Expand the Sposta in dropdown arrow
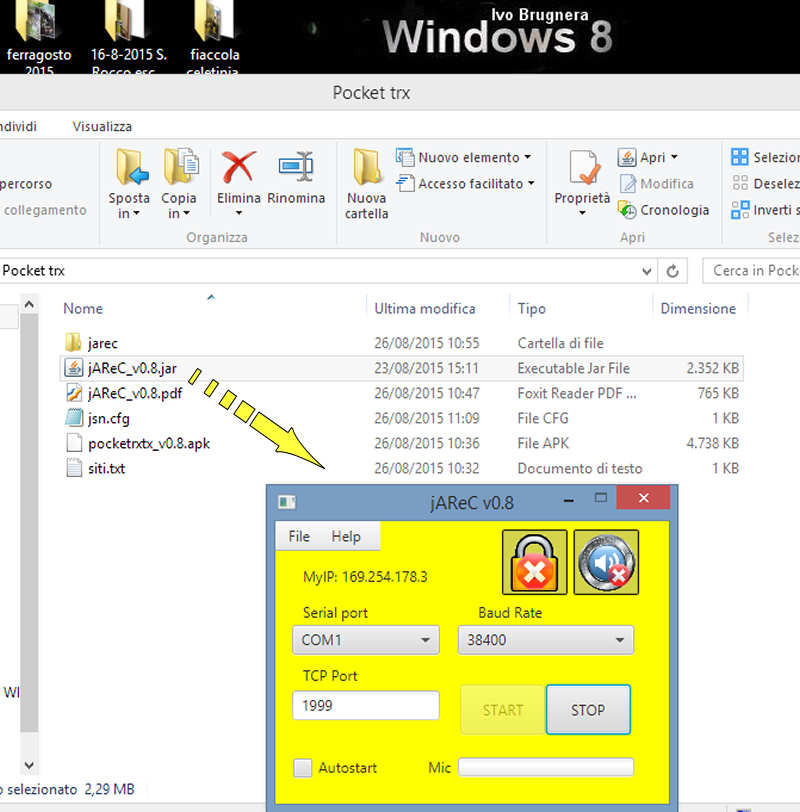This screenshot has height=812, width=800. (136, 213)
